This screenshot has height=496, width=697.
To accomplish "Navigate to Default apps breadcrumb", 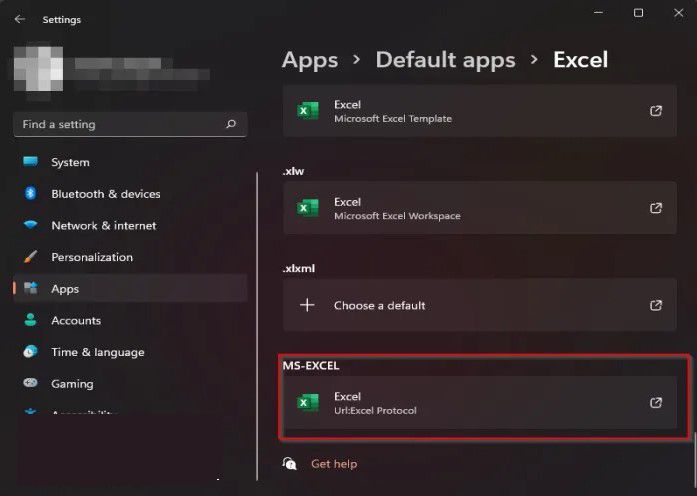I will tap(445, 59).
